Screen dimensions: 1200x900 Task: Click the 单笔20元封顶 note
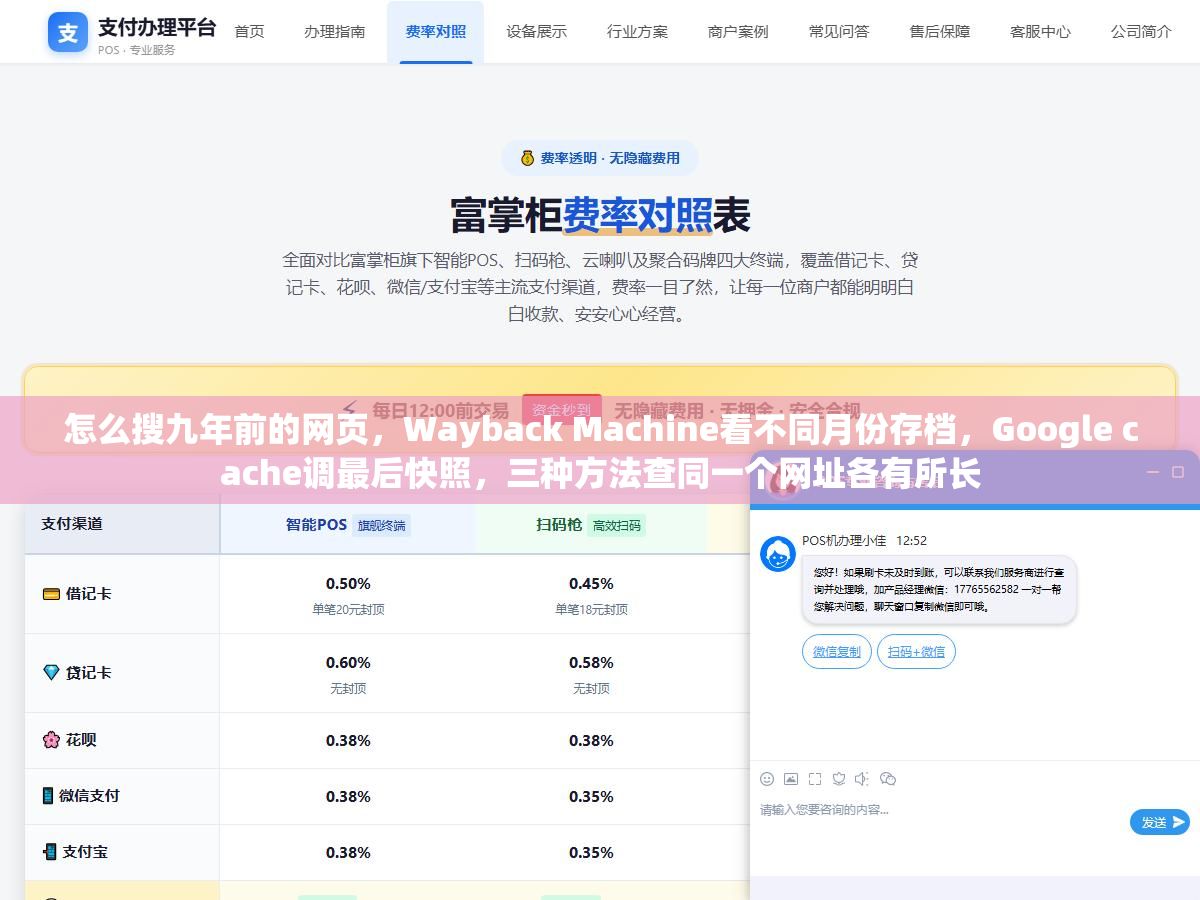[x=348, y=609]
